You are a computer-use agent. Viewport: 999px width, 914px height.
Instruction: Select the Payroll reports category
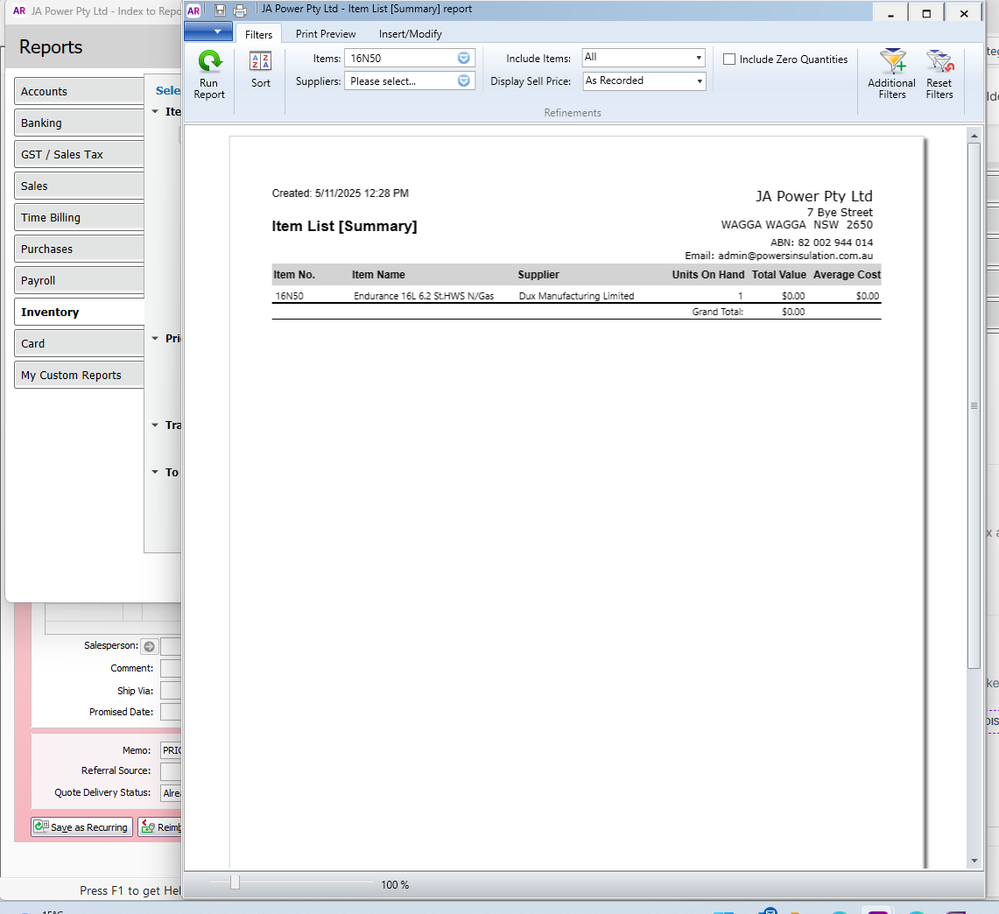pos(80,281)
